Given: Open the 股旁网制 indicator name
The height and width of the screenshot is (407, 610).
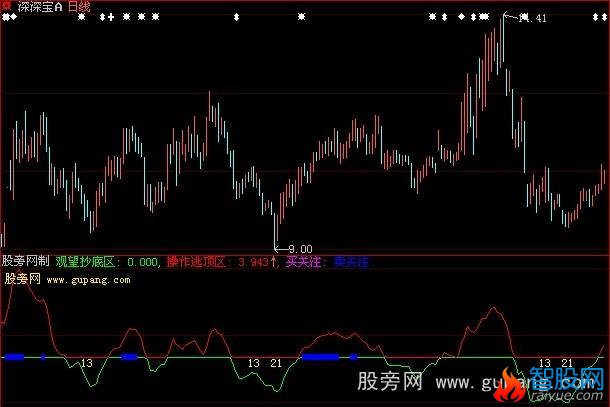Looking at the screenshot, I should tap(26, 261).
